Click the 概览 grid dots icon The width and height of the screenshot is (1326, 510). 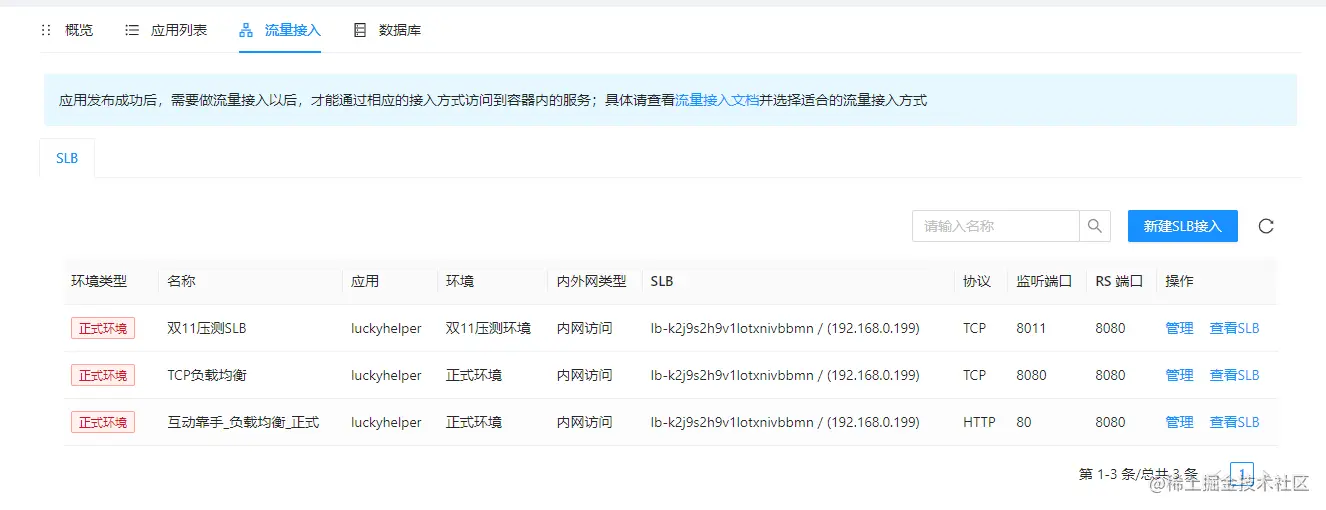[46, 30]
